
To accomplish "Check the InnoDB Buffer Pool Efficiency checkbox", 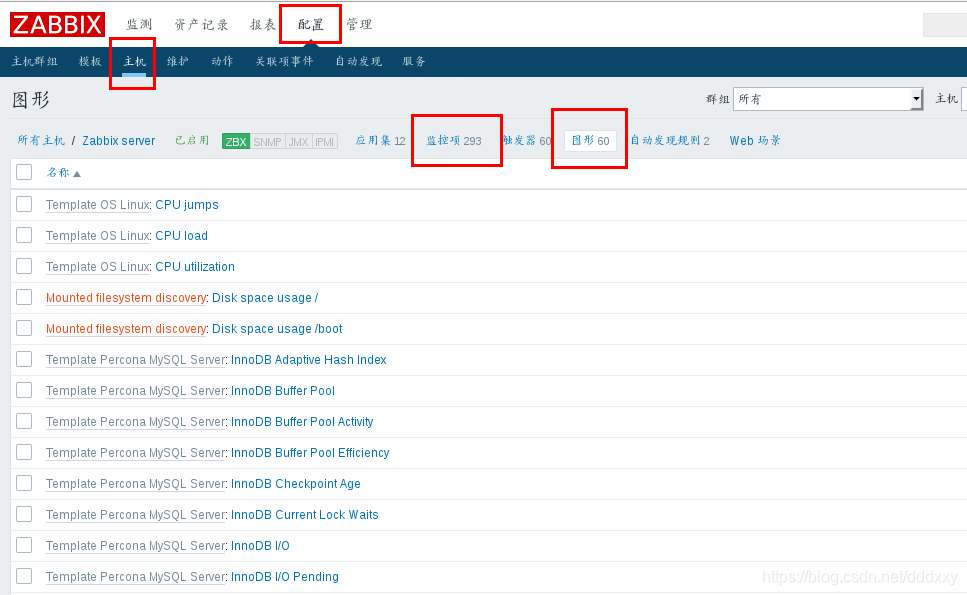I will (24, 452).
